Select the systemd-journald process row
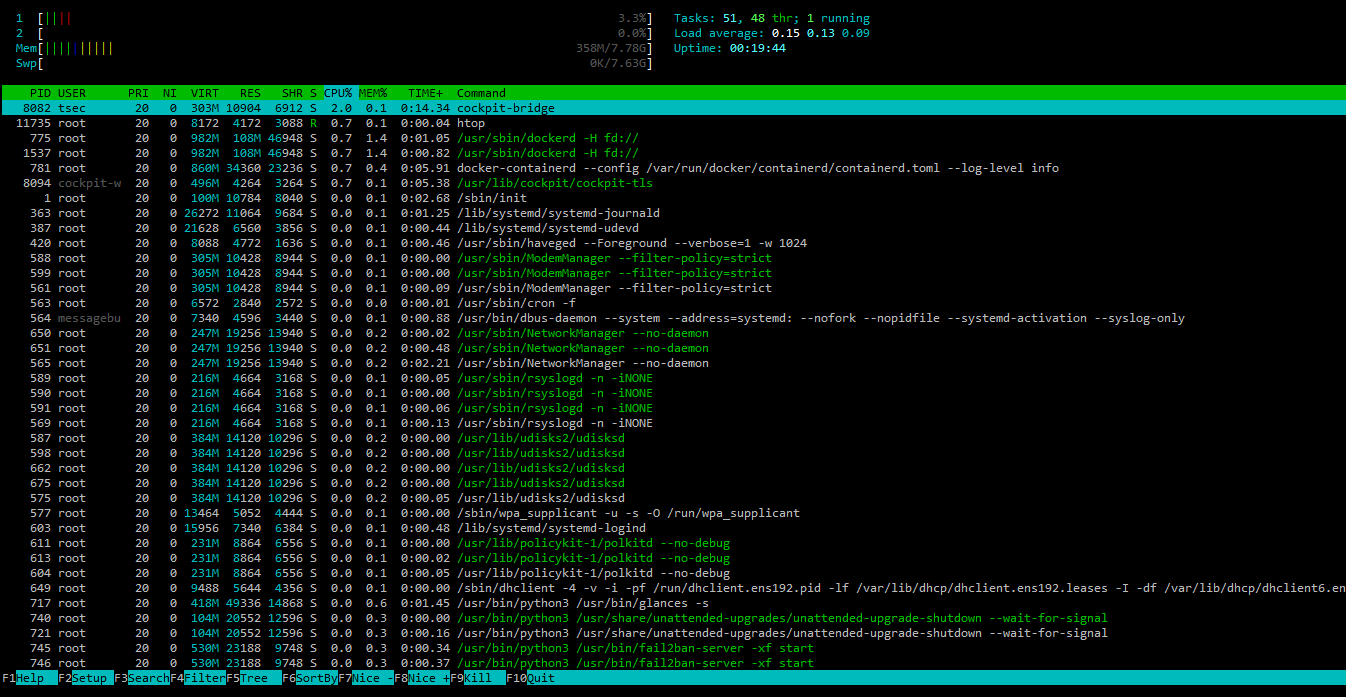The width and height of the screenshot is (1346, 697). [673, 213]
